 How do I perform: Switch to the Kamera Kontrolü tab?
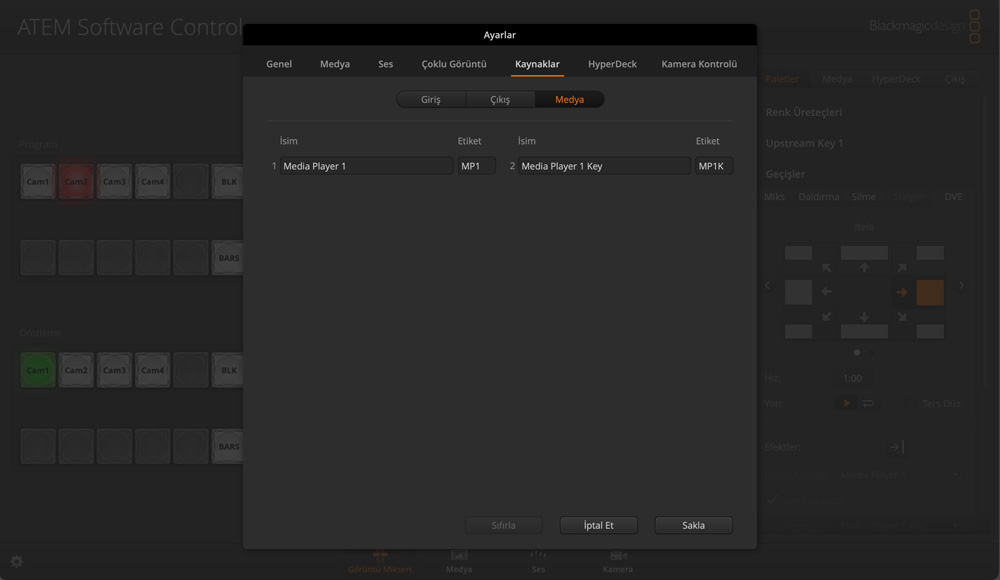coord(699,64)
